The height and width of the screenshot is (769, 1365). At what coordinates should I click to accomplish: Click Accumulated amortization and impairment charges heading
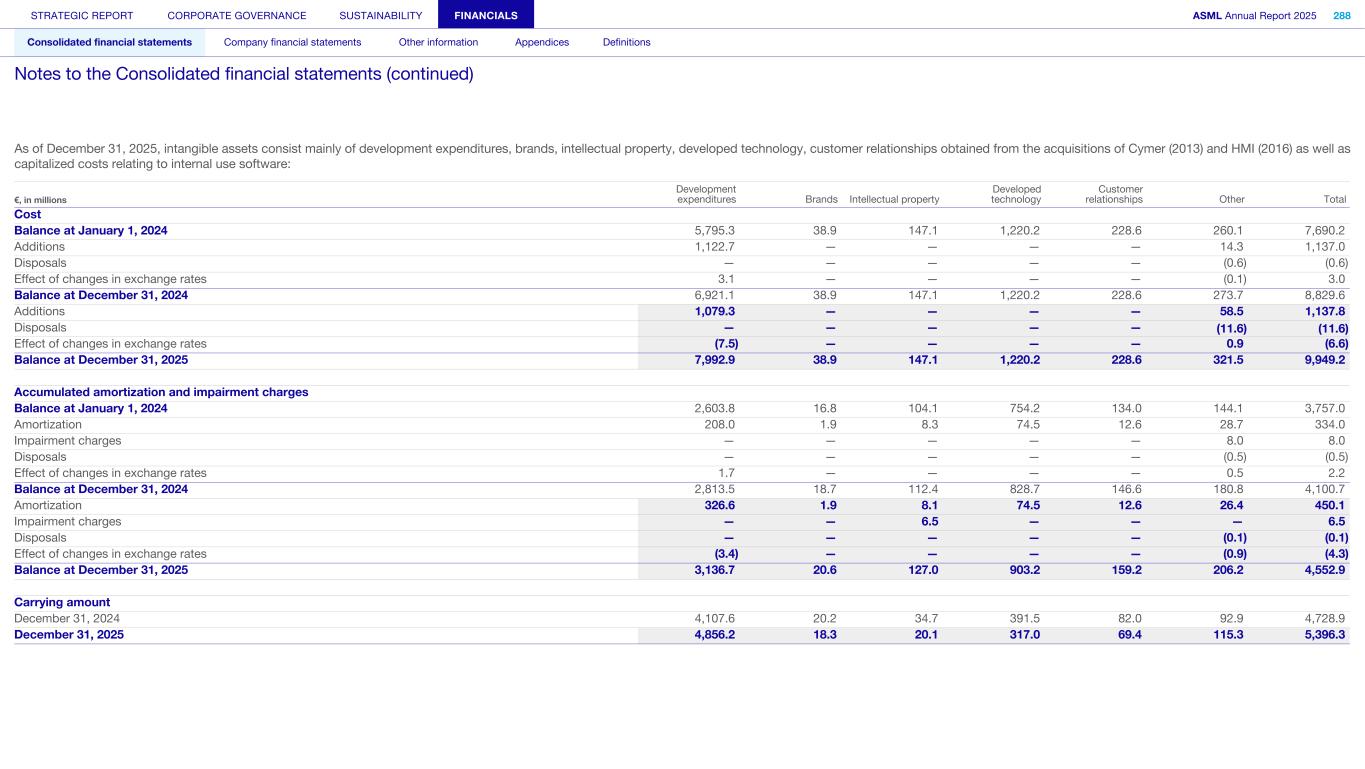point(161,392)
